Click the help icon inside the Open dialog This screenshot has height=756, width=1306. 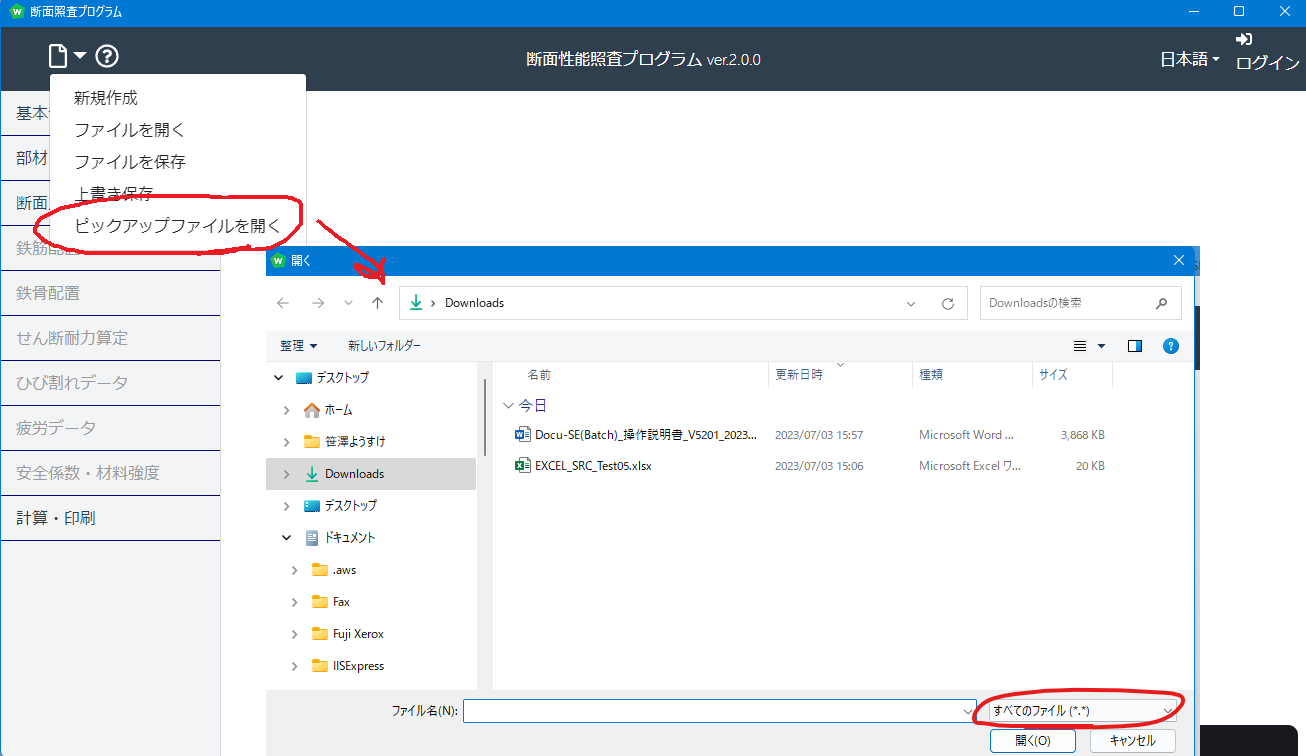pyautogui.click(x=1170, y=345)
